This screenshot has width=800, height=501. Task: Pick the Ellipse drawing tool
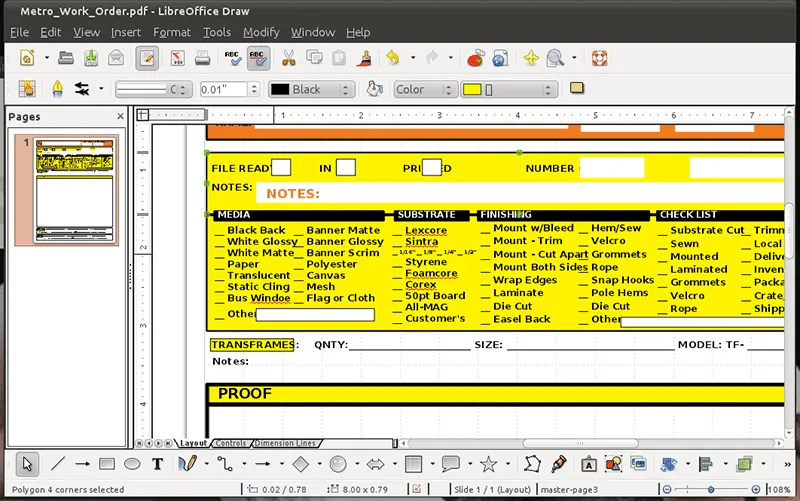pos(132,464)
